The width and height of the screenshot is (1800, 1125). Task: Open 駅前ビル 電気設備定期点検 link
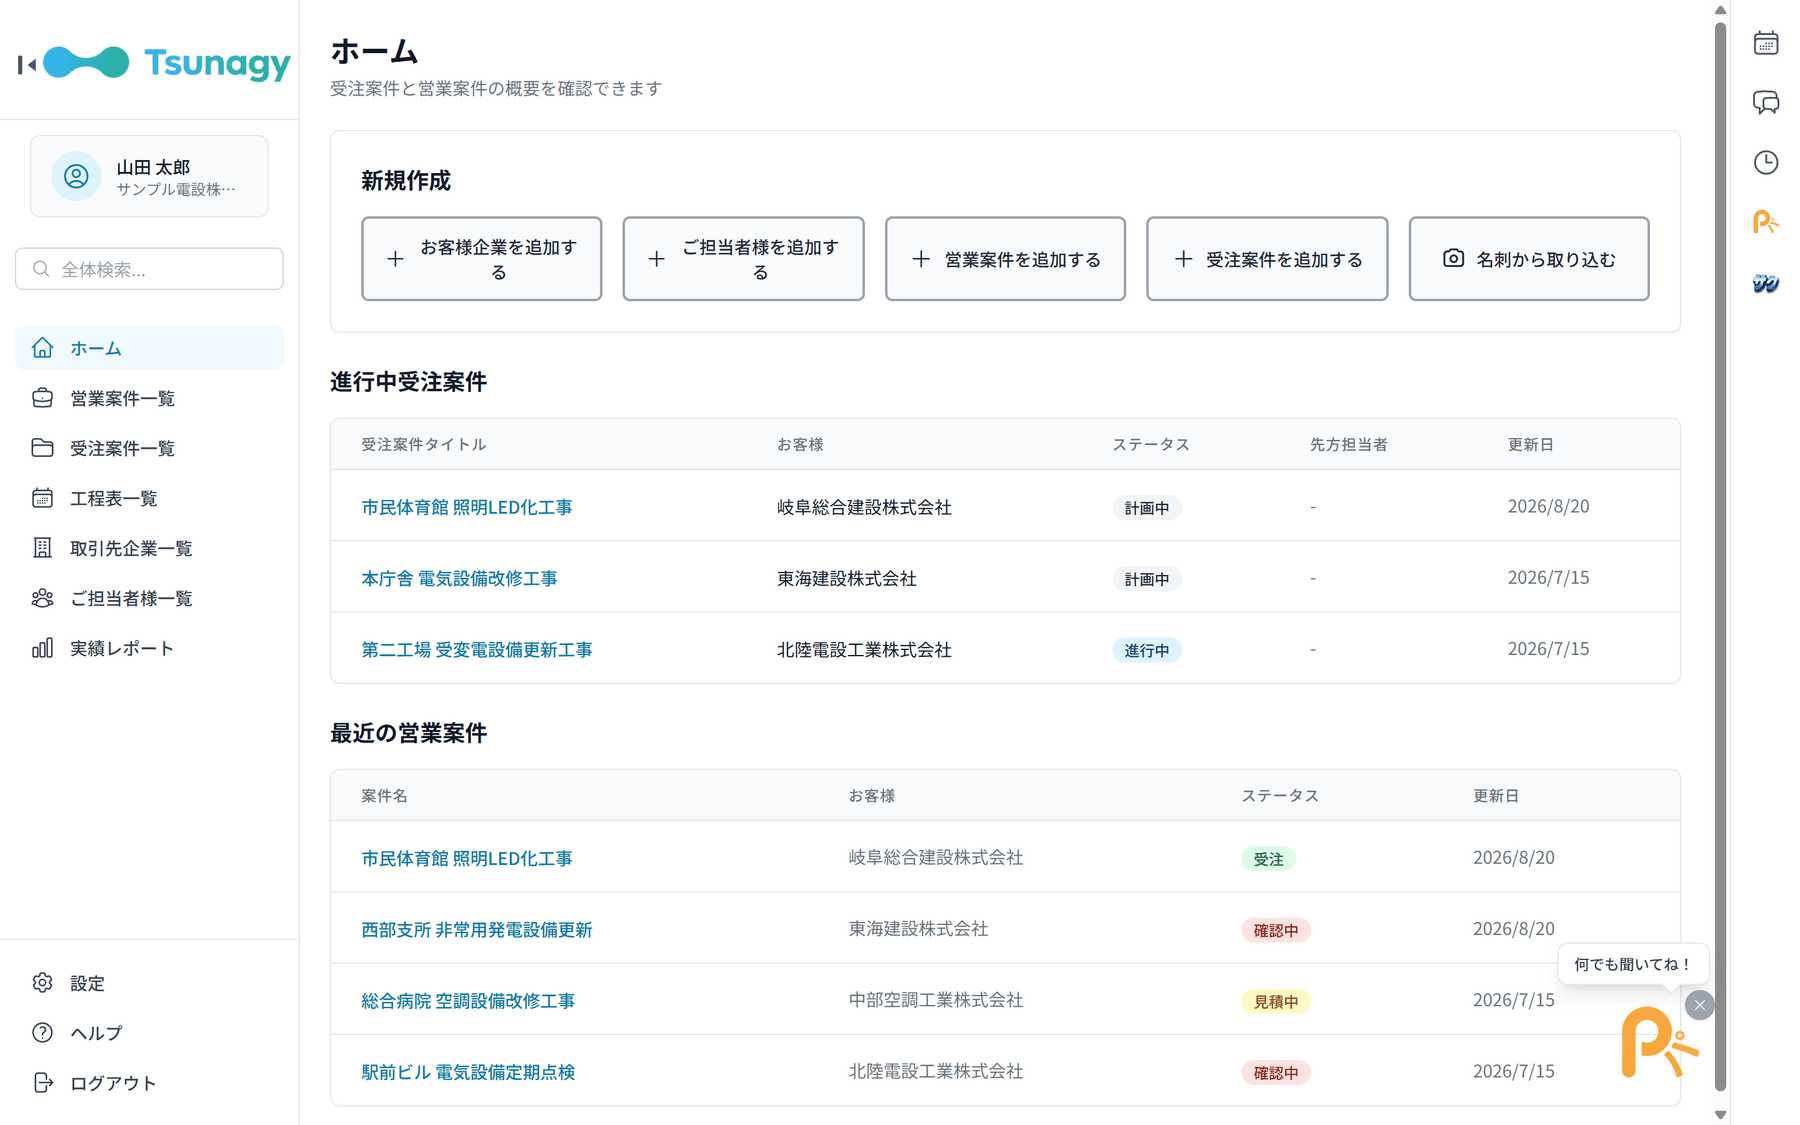tap(468, 1071)
